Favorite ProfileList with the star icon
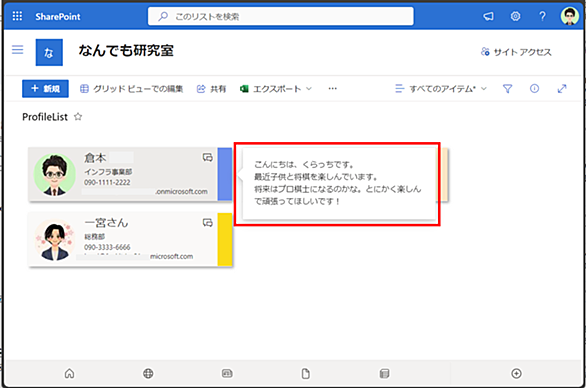 pyautogui.click(x=78, y=117)
